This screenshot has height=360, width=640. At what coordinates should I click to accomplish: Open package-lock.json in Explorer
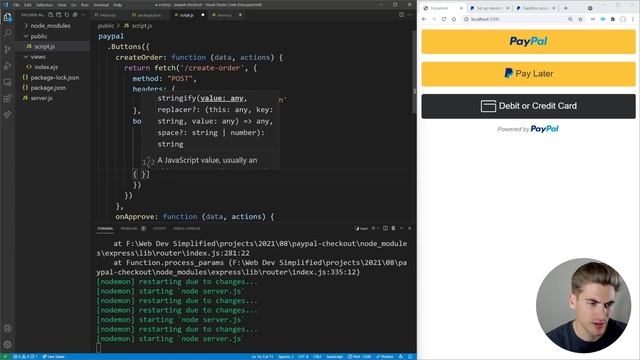coord(53,78)
